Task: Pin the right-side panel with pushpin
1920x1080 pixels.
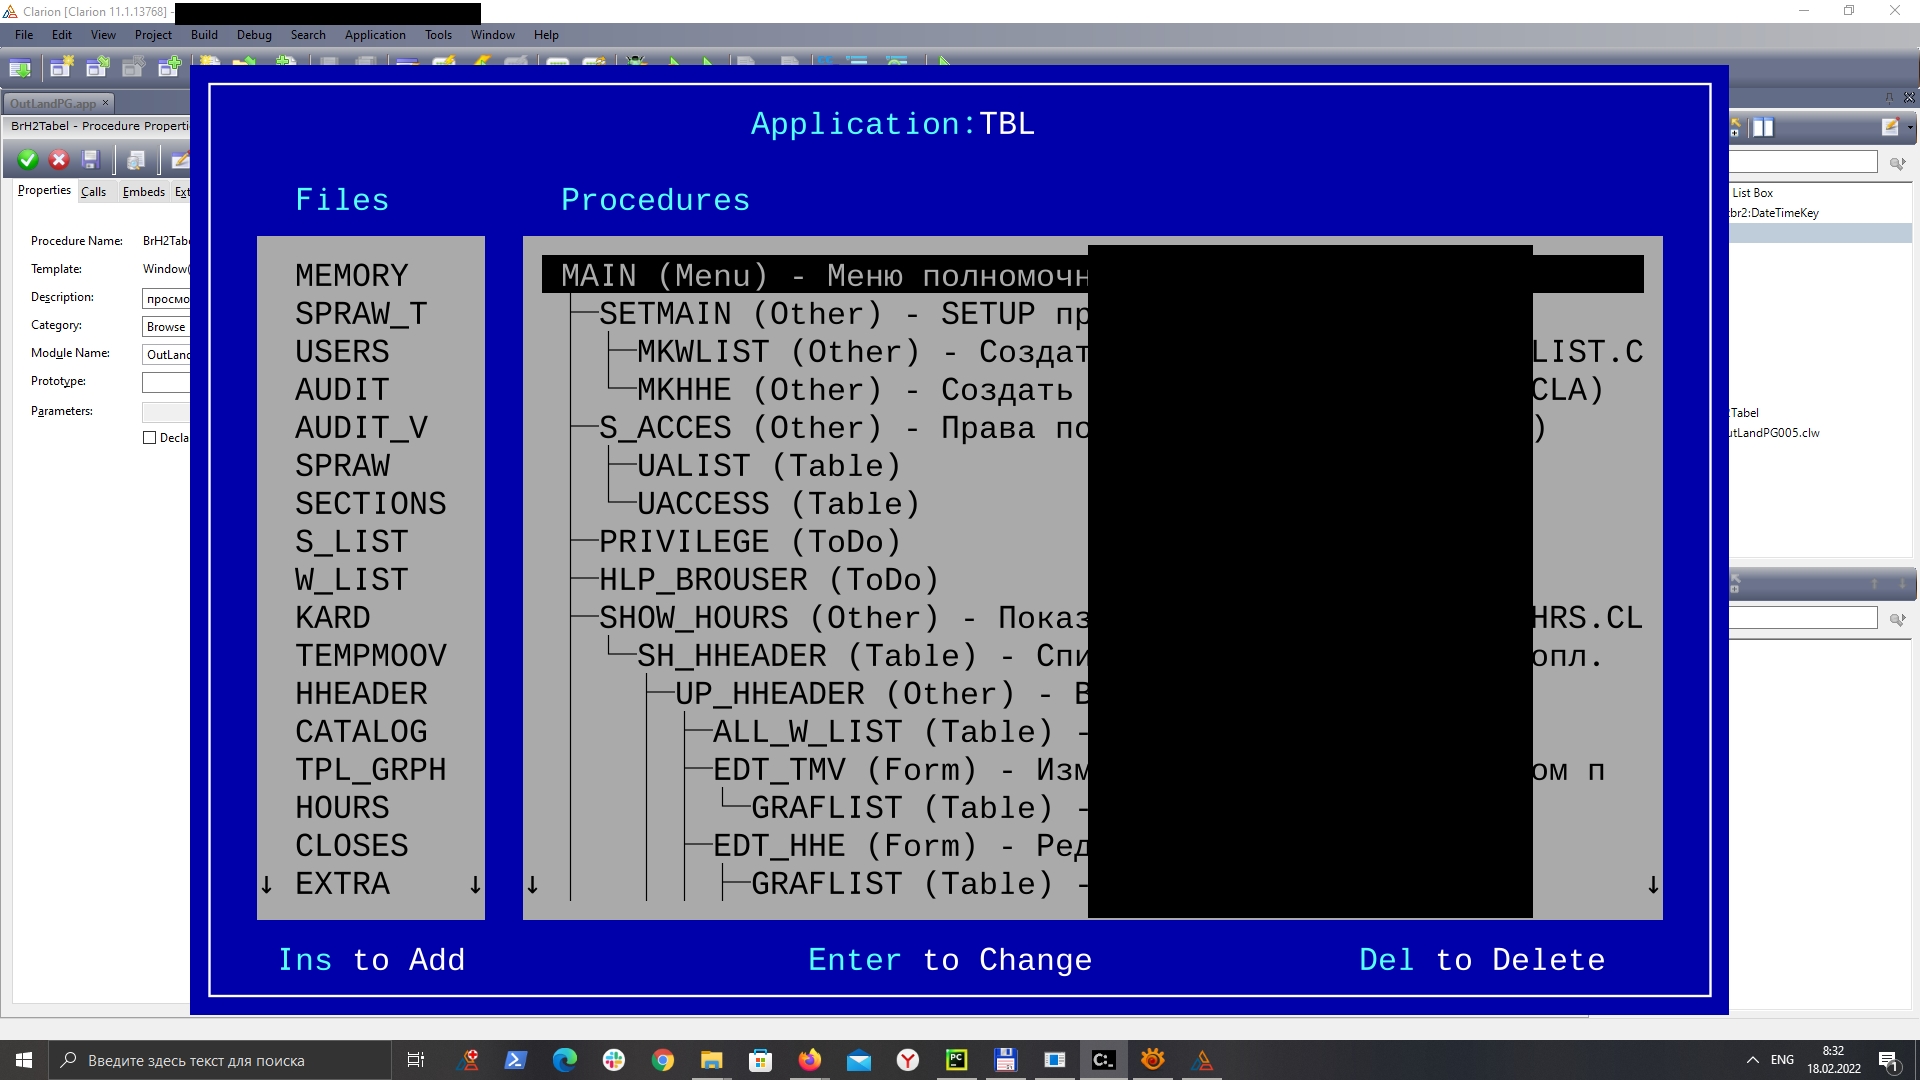Action: coord(1889,98)
